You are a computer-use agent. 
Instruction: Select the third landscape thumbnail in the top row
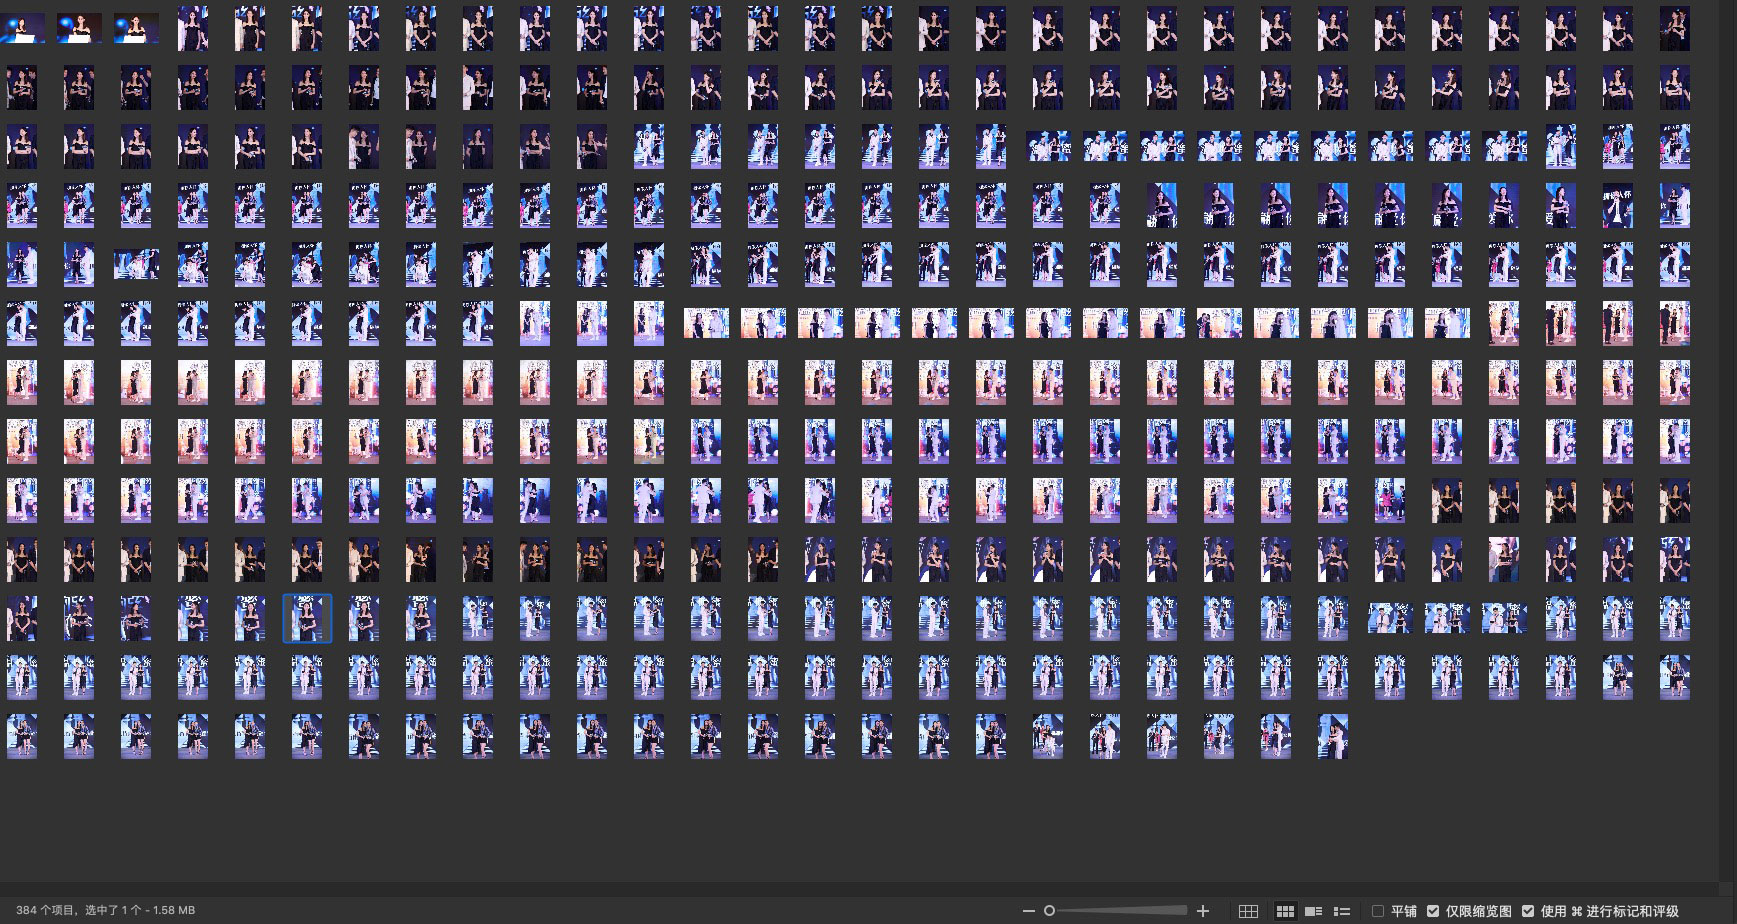136,29
